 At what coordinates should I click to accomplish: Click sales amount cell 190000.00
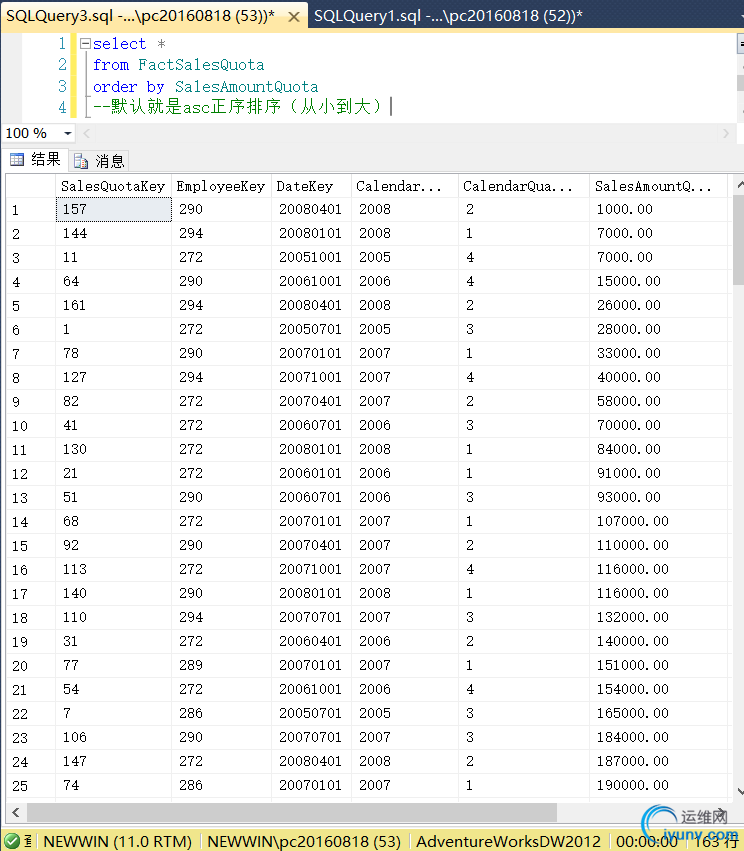click(x=658, y=785)
